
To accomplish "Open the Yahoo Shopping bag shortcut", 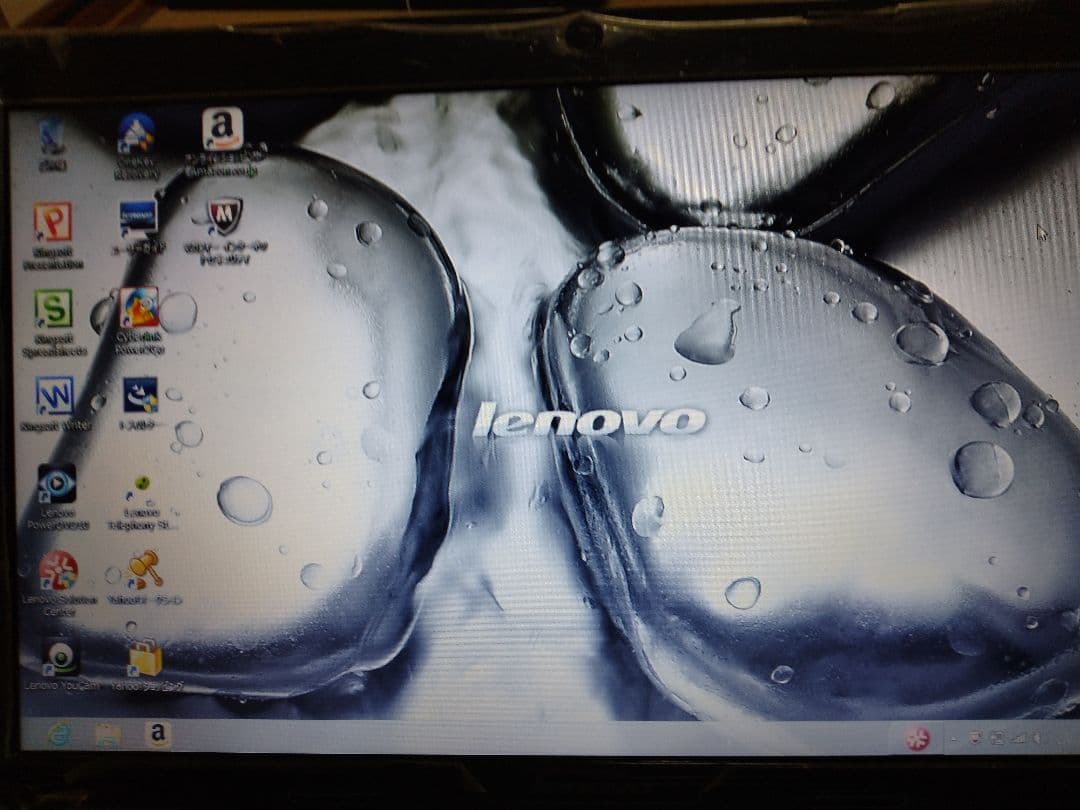I will pos(147,665).
